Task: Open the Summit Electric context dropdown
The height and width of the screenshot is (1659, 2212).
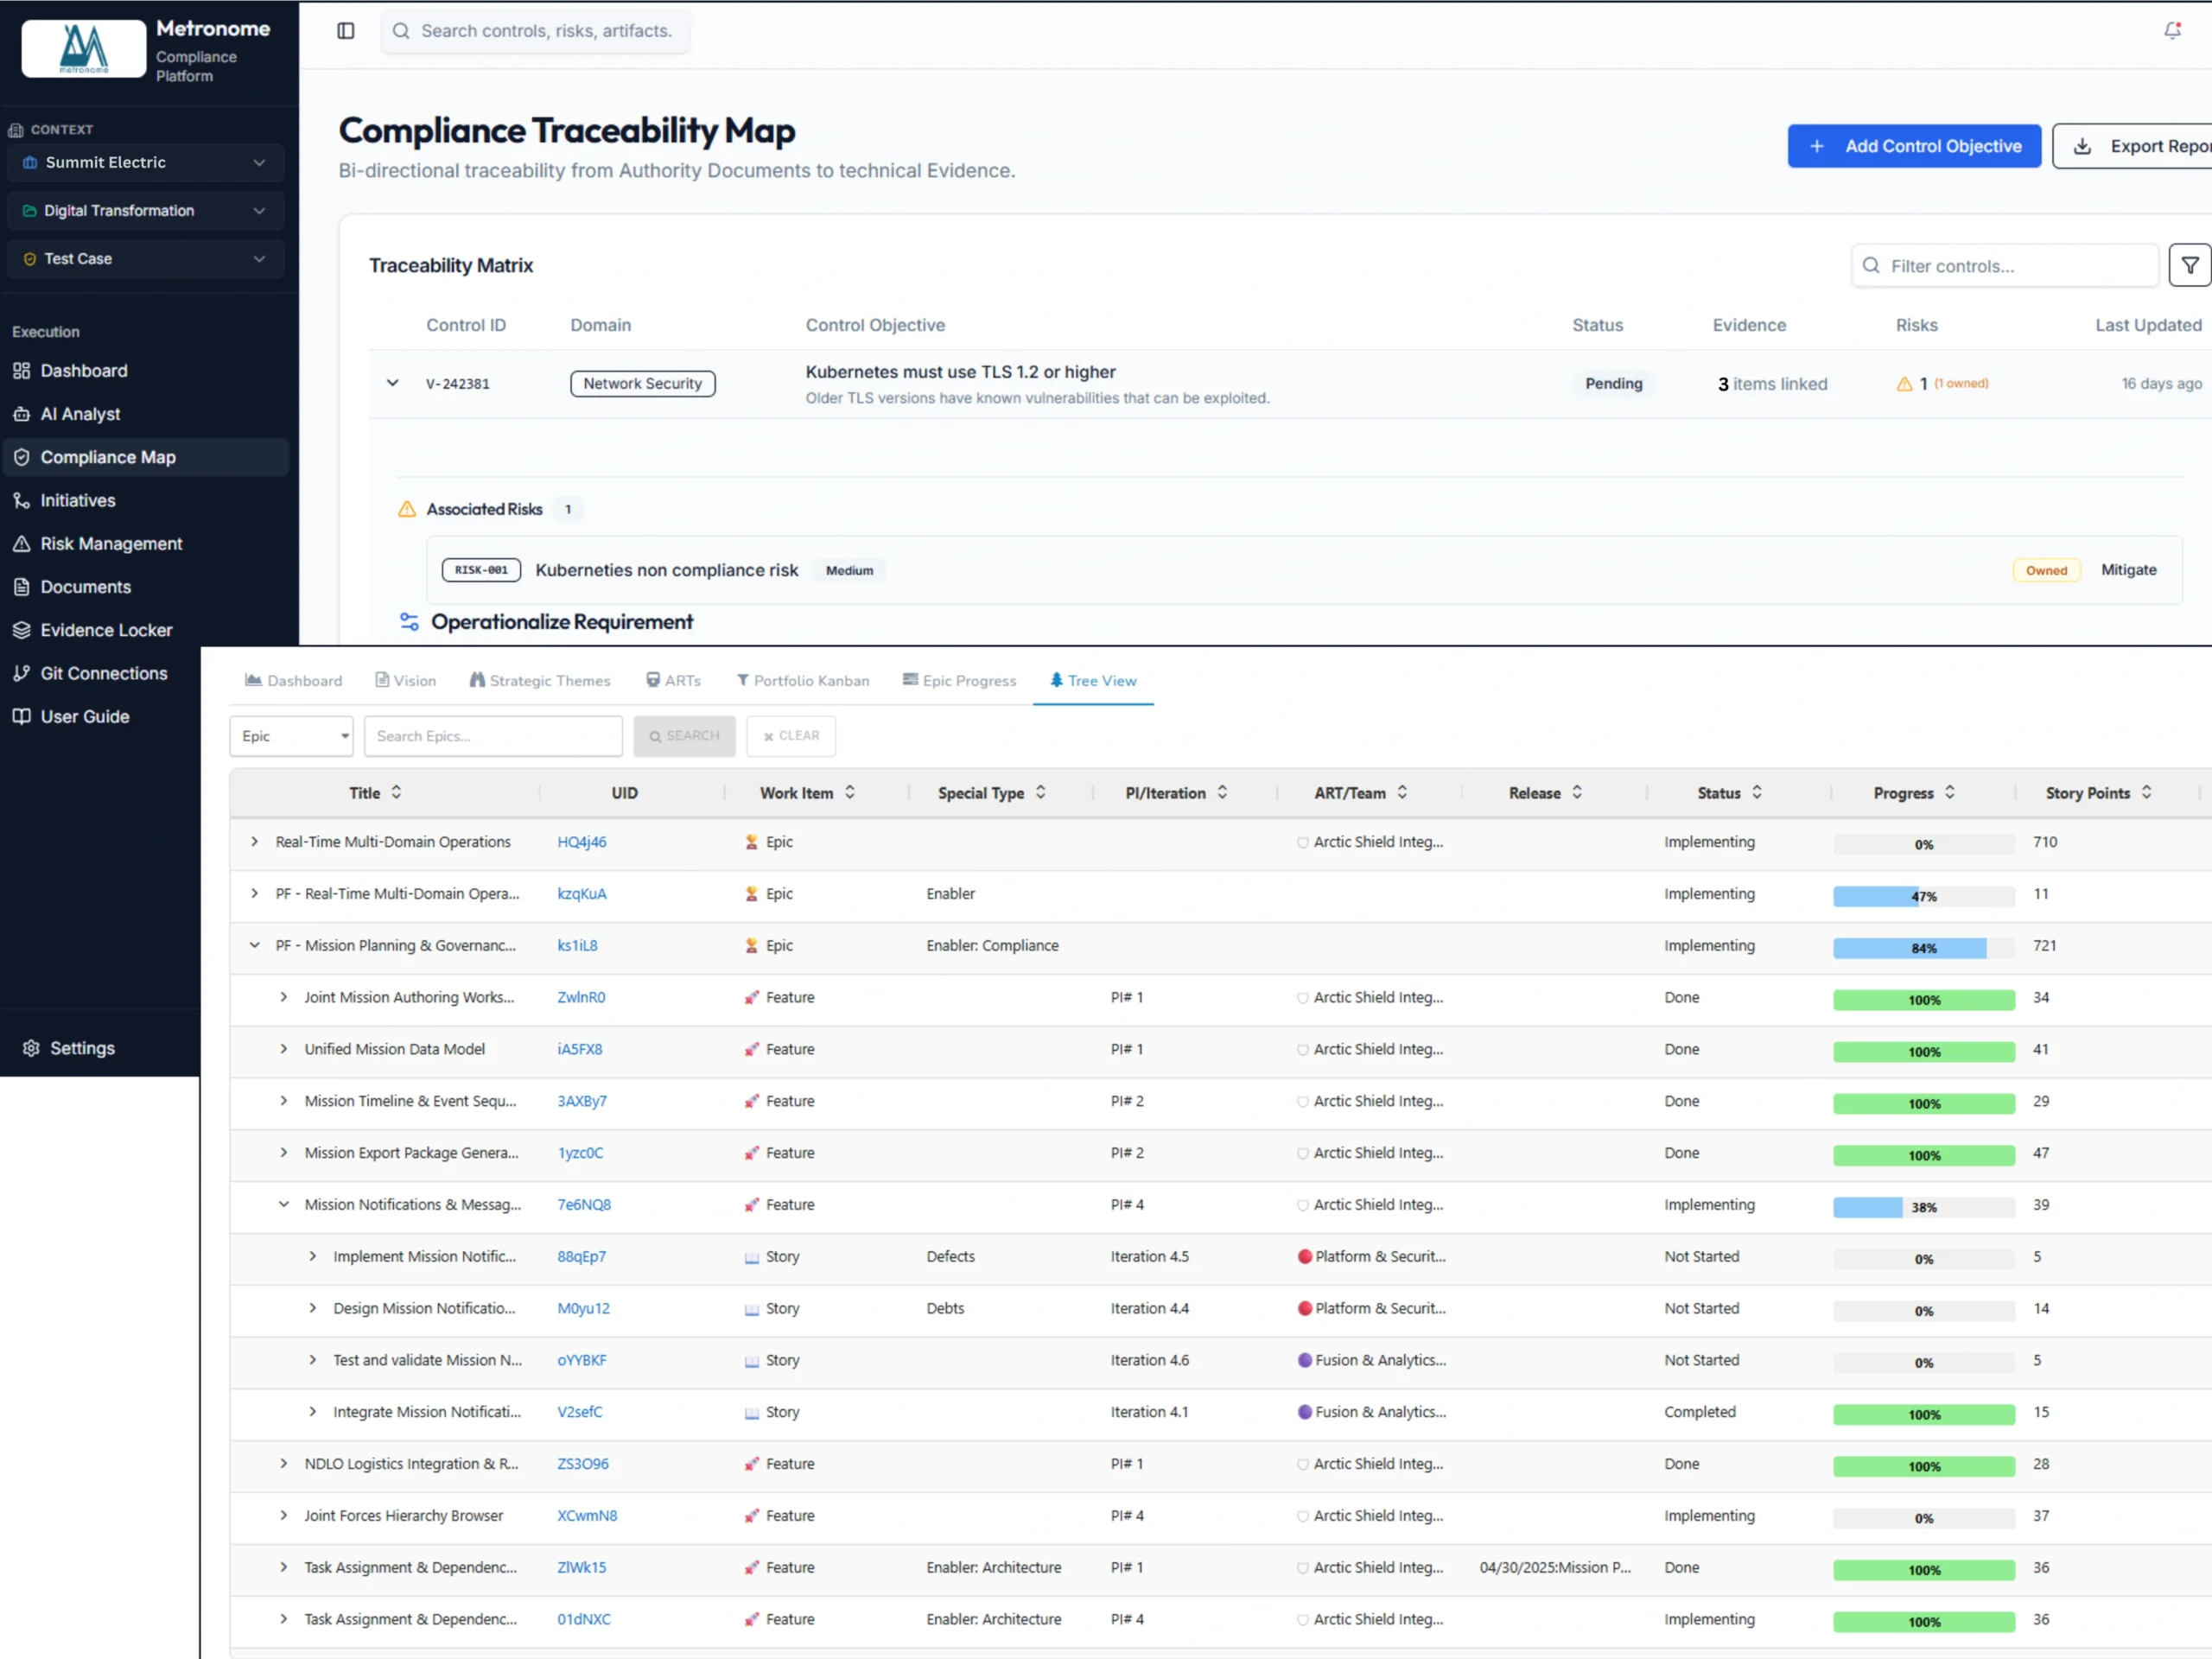Action: click(x=146, y=163)
